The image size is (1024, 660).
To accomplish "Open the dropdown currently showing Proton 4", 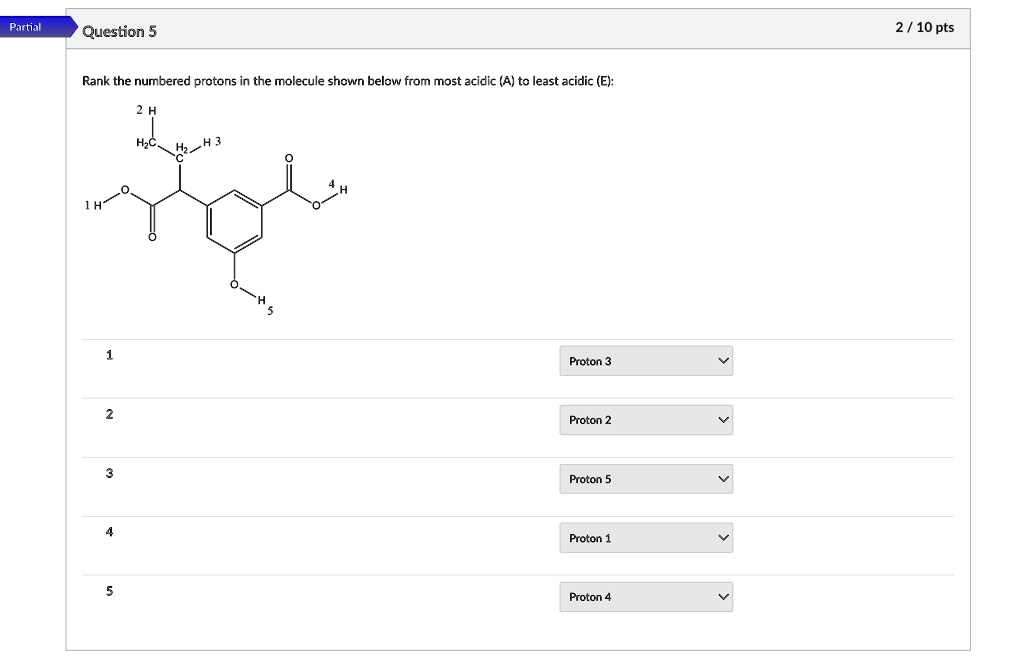I will tap(645, 597).
